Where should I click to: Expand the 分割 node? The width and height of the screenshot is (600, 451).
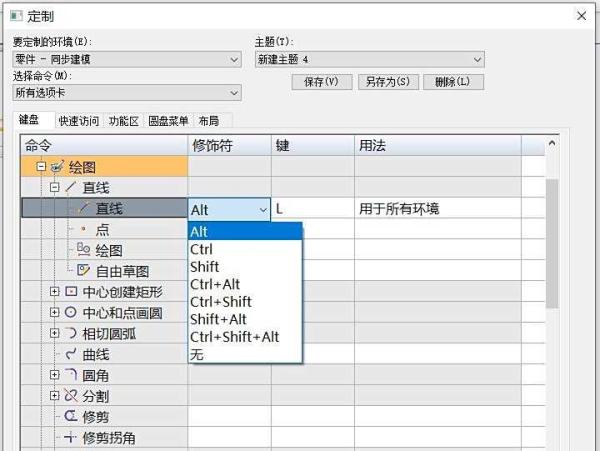coord(55,395)
